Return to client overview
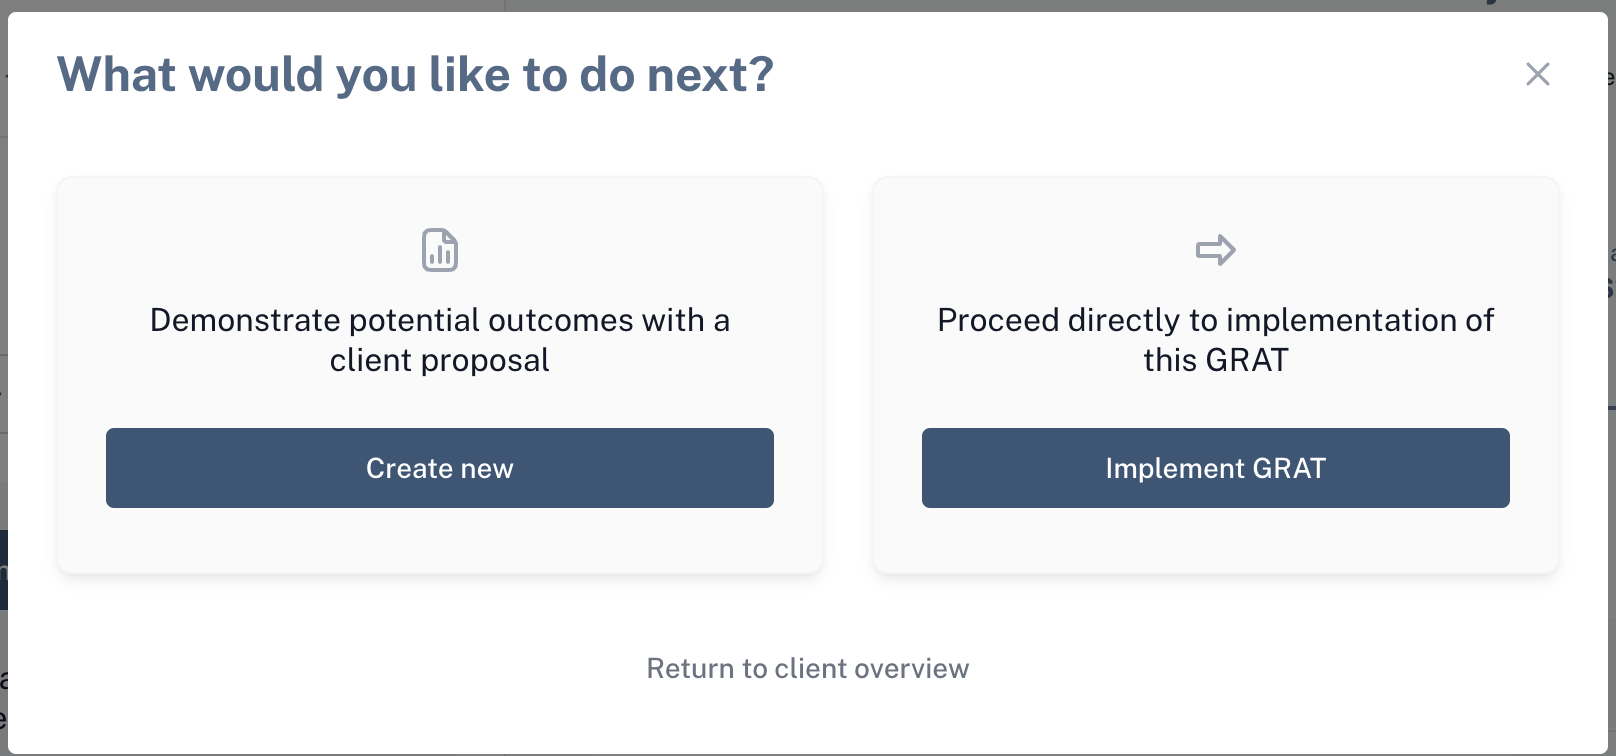1616x756 pixels. (808, 668)
